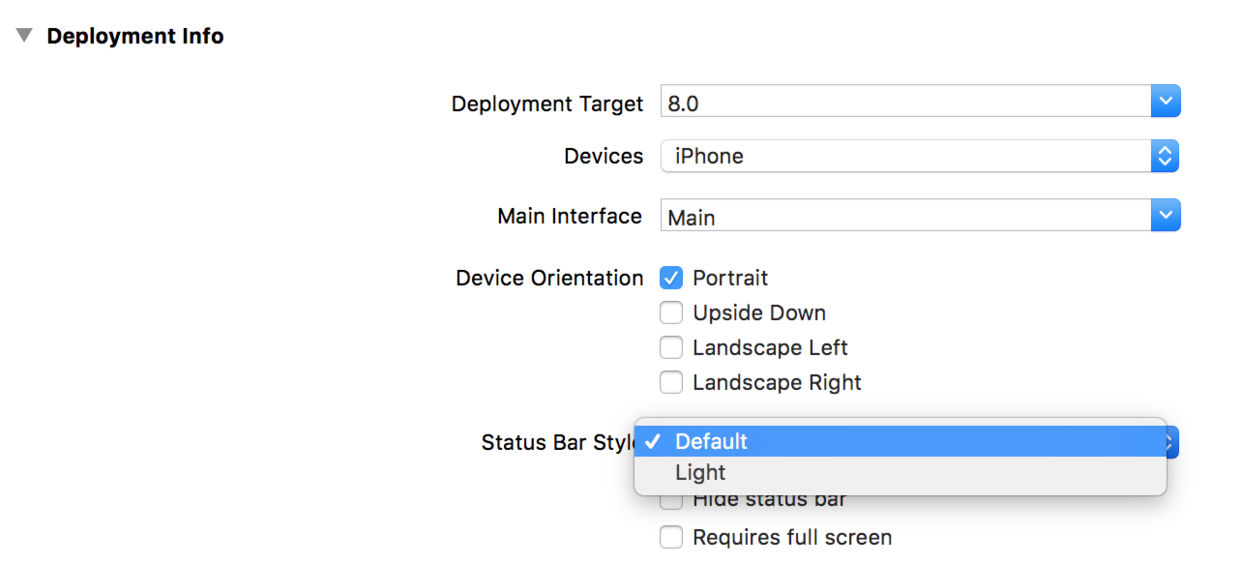The height and width of the screenshot is (565, 1240).
Task: Enable the Landscape Left checkbox
Action: [671, 348]
